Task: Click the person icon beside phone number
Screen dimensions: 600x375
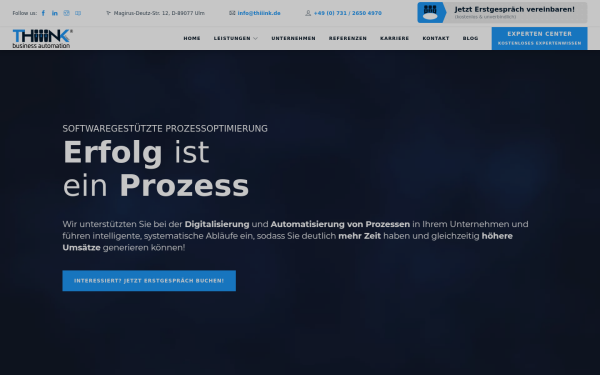Action: tap(308, 13)
